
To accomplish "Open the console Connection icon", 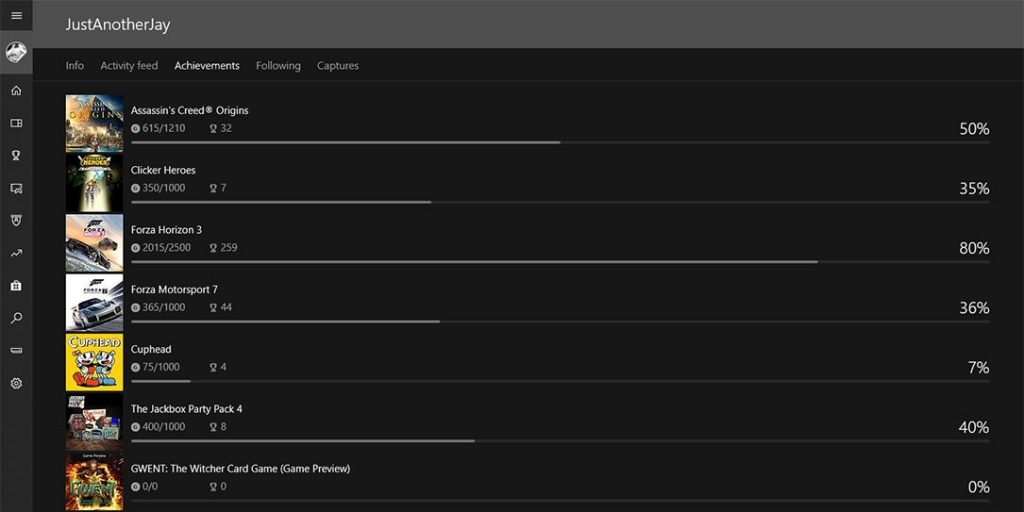I will click(x=16, y=351).
